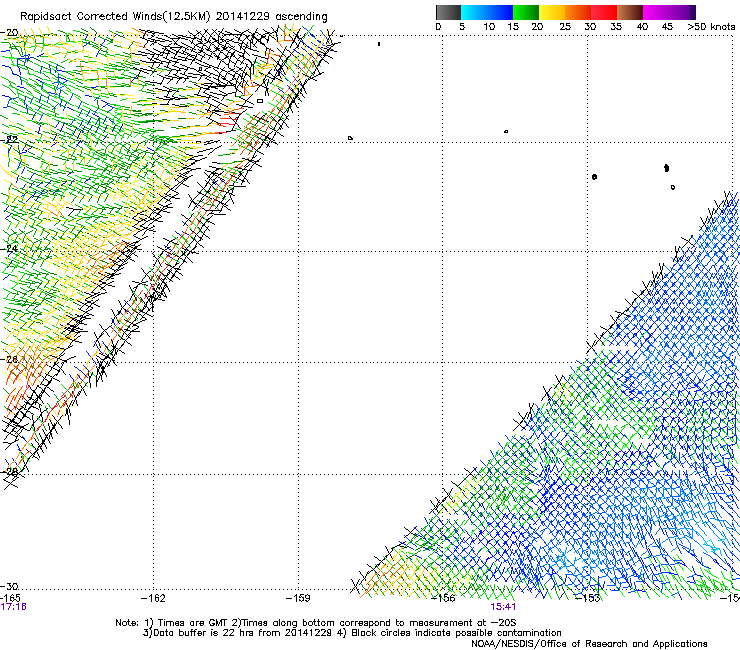740x650 pixels.
Task: Click the -162 longitude axis label
Action: click(x=153, y=598)
